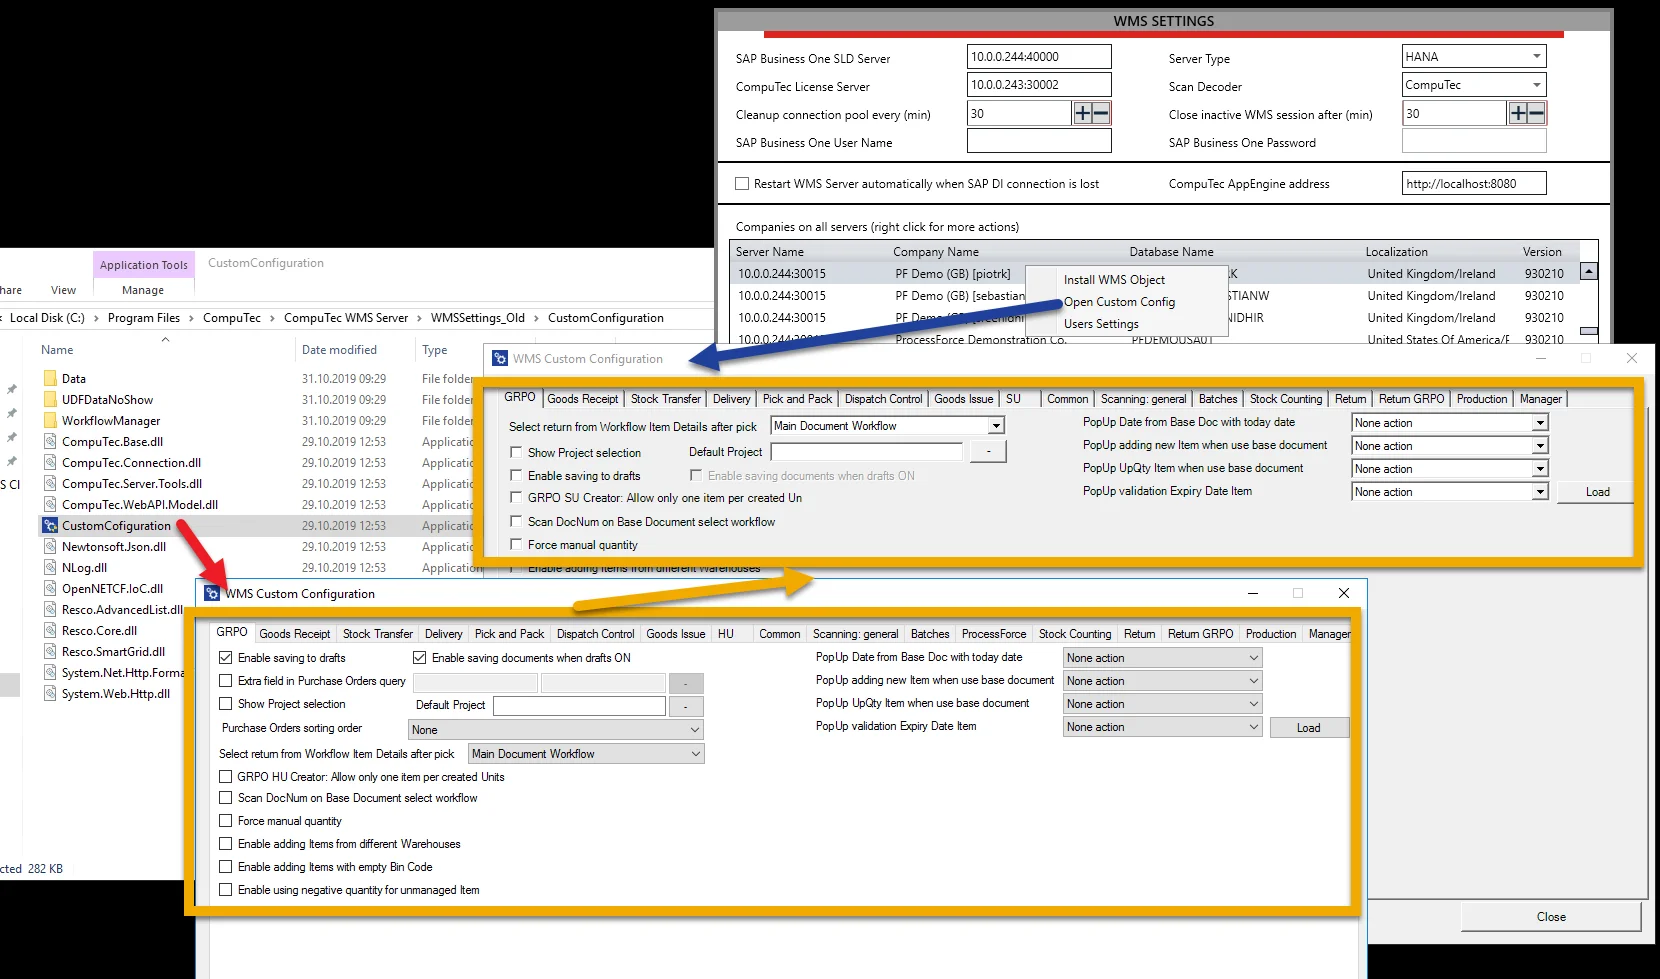Click the Resco.Core.dll file icon

click(50, 631)
